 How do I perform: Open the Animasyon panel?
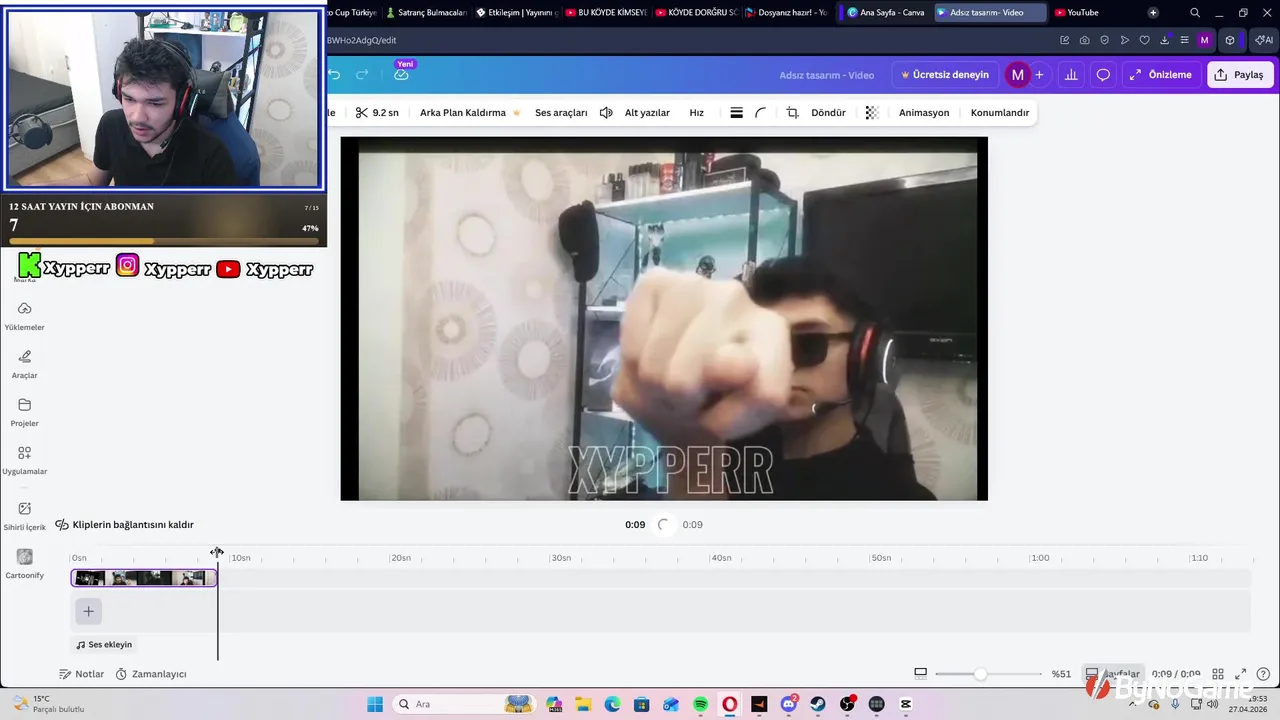point(924,113)
